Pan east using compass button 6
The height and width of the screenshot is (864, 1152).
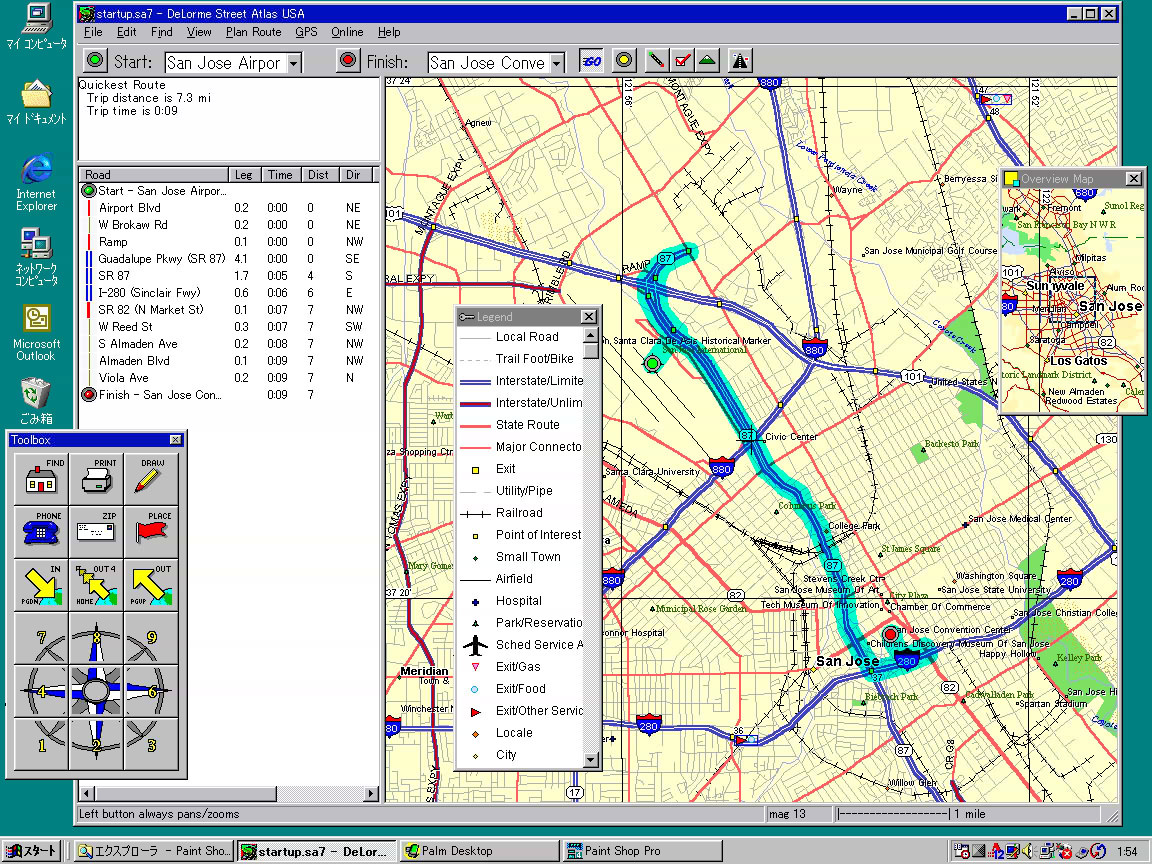pos(151,691)
